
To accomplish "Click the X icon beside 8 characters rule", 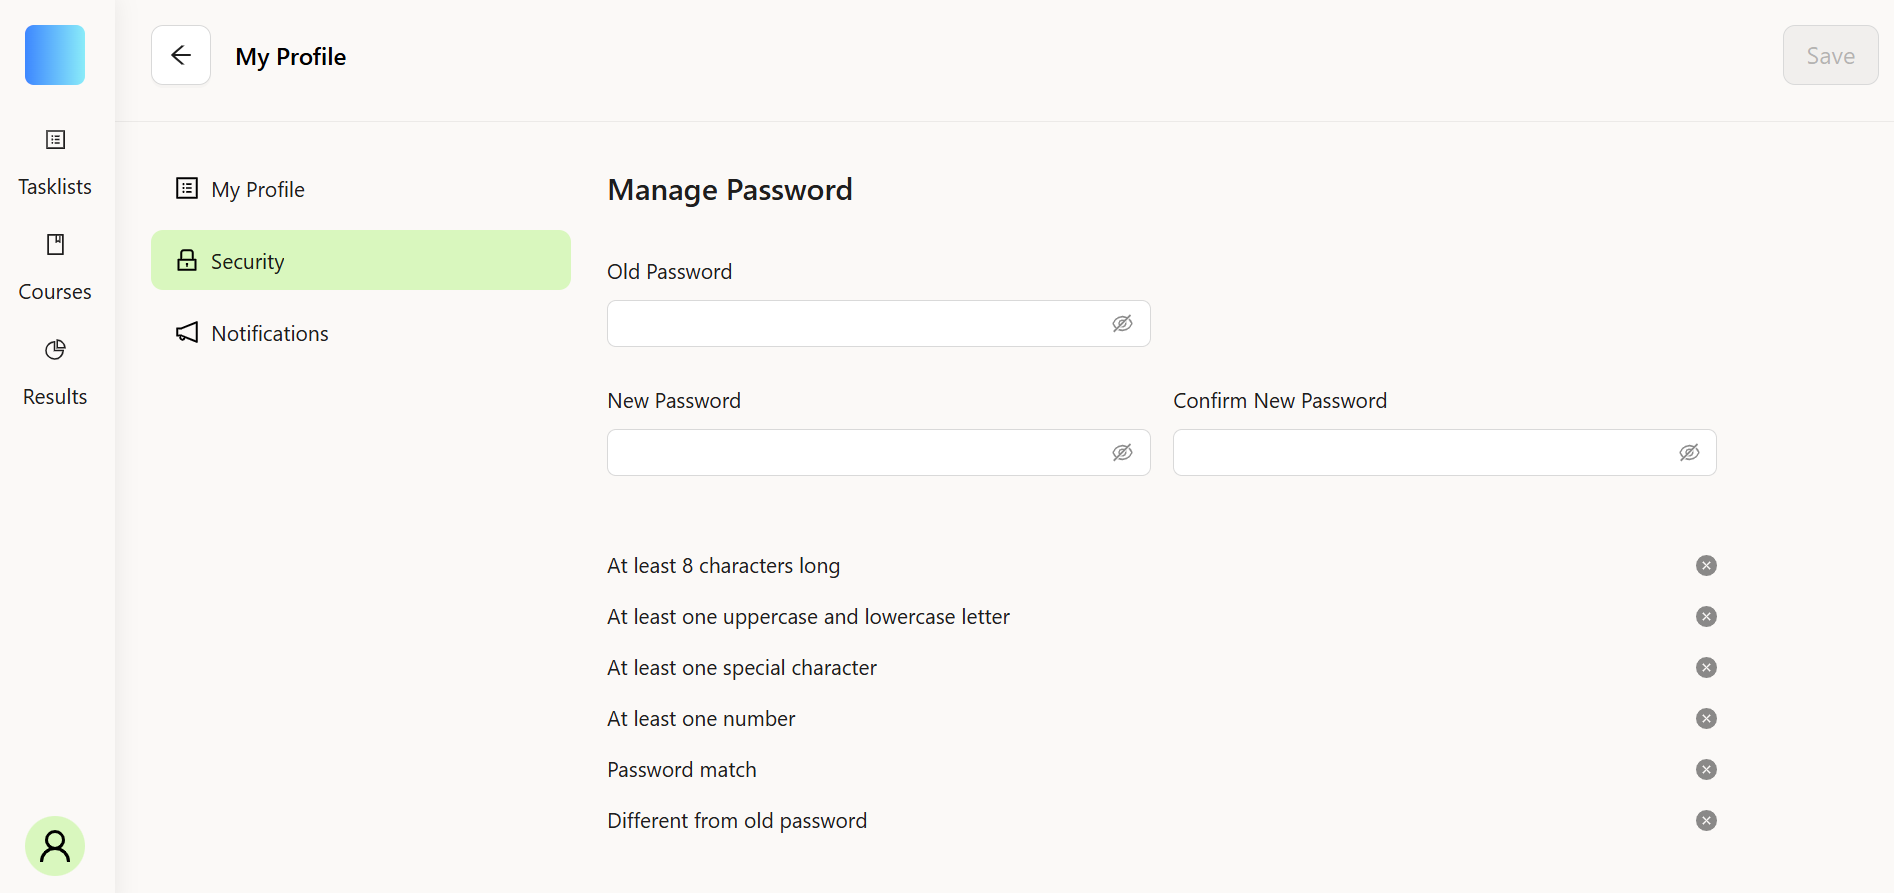I will click(1706, 566).
